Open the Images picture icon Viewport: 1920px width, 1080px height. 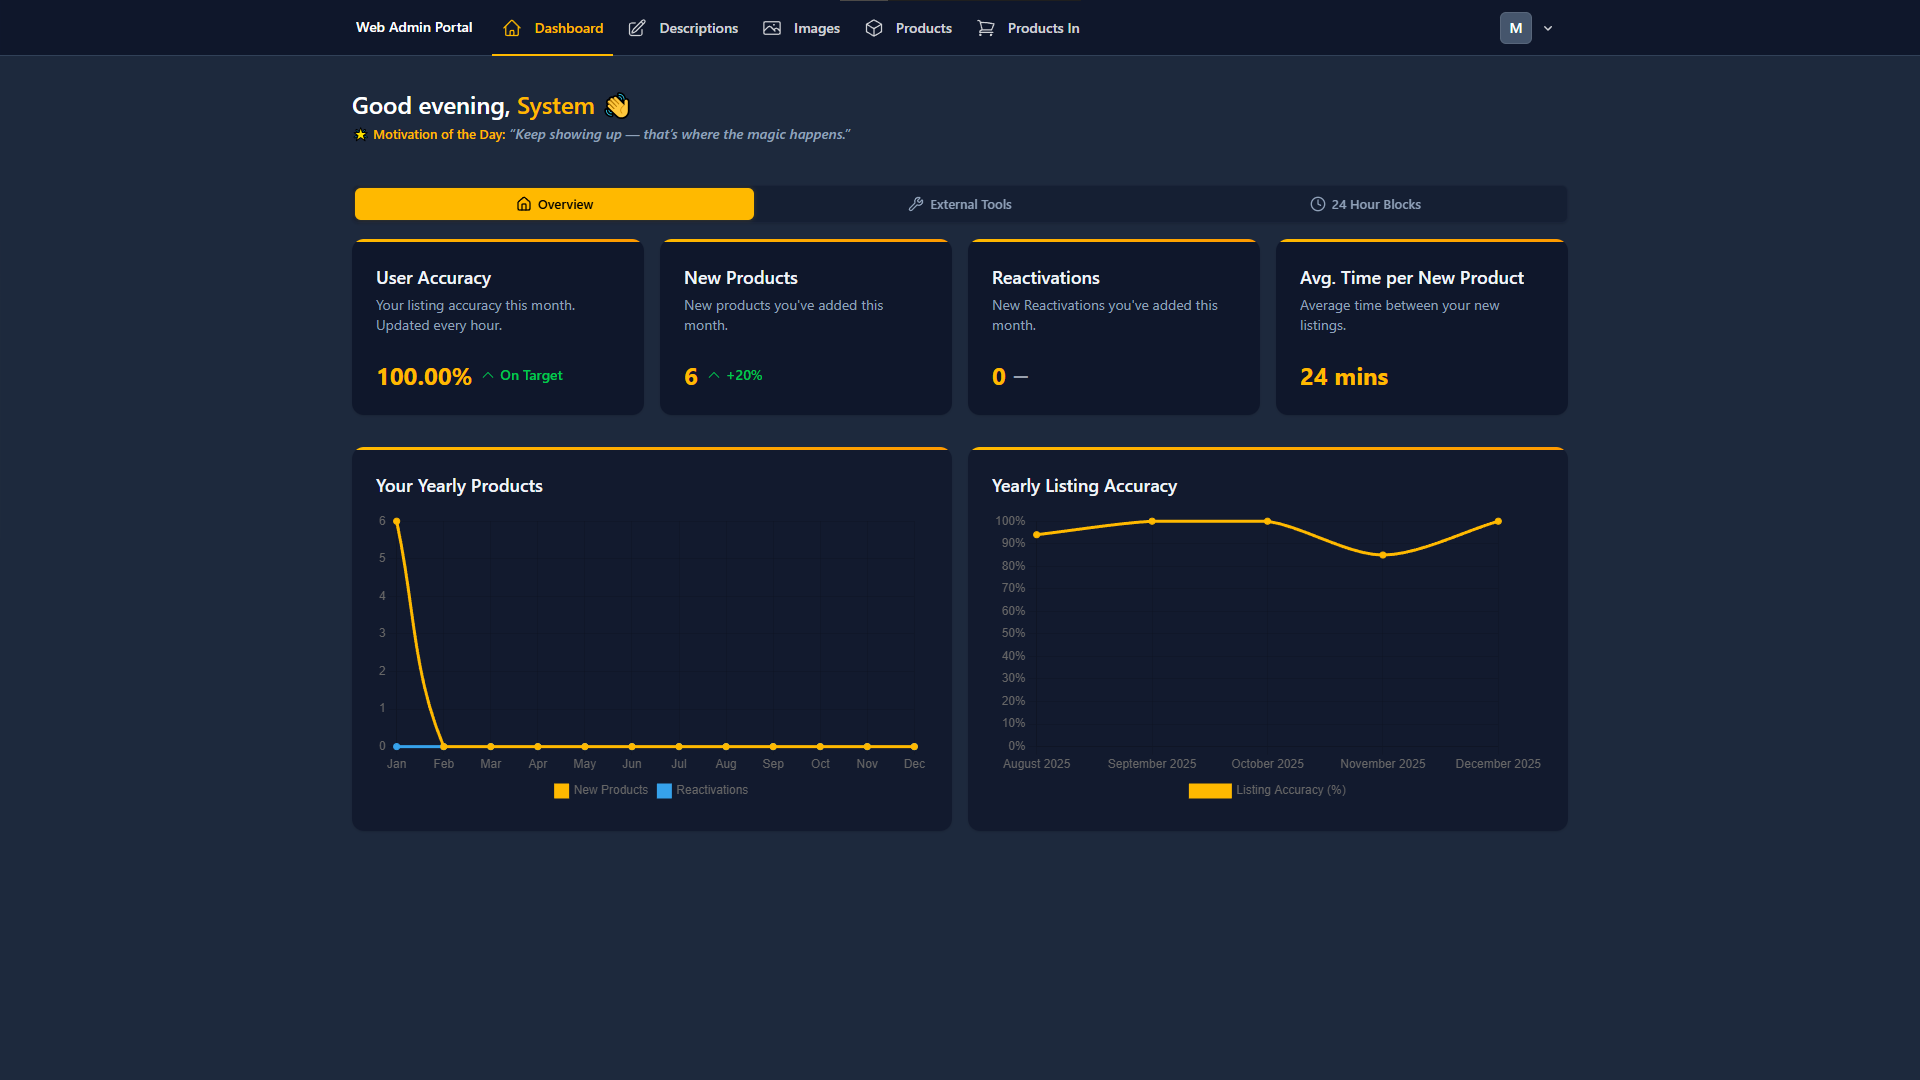click(771, 28)
